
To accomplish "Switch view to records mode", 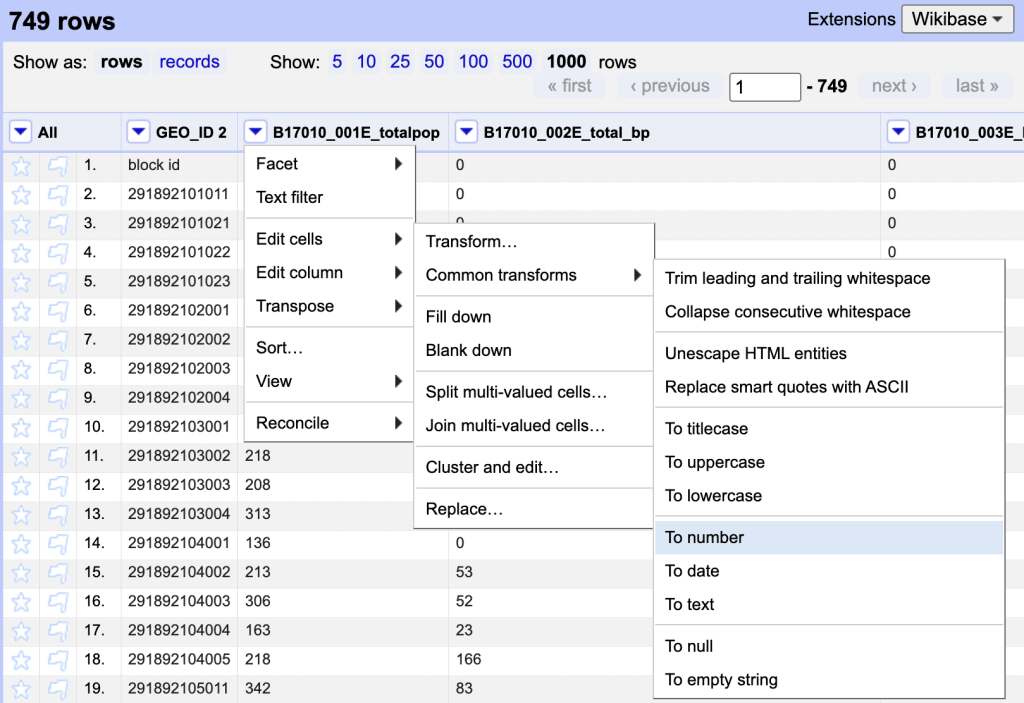I will click(189, 62).
